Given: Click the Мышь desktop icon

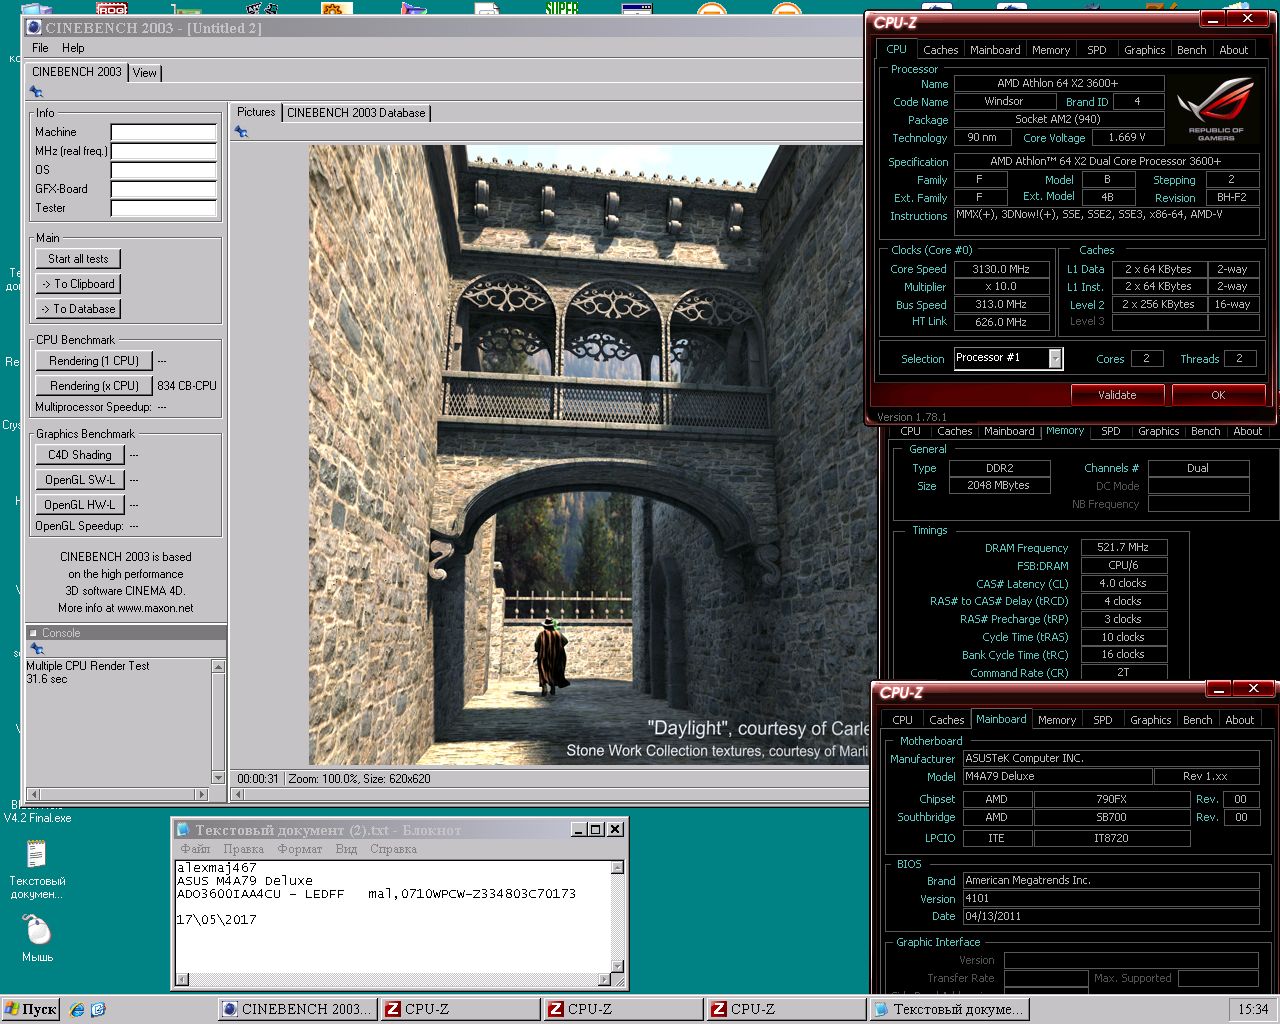Looking at the screenshot, I should coord(37,938).
